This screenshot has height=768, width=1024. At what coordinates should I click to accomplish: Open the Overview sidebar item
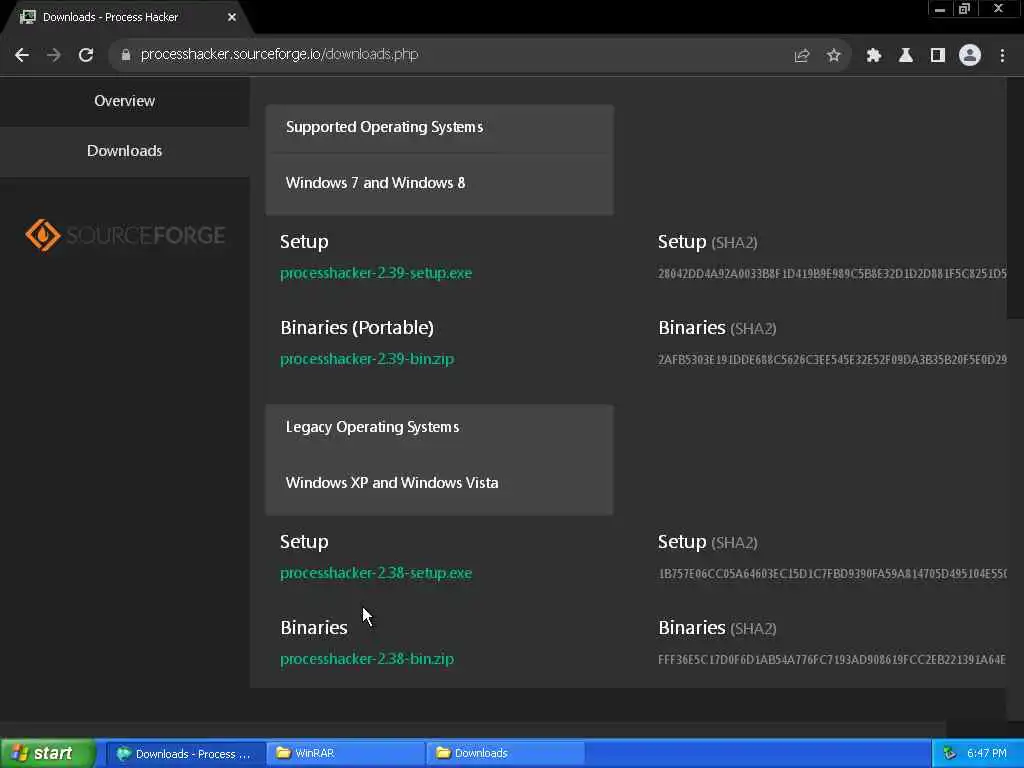124,101
